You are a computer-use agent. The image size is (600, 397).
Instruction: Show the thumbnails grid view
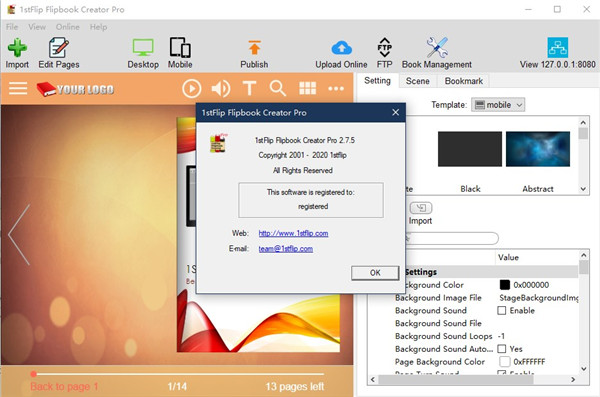coord(307,88)
